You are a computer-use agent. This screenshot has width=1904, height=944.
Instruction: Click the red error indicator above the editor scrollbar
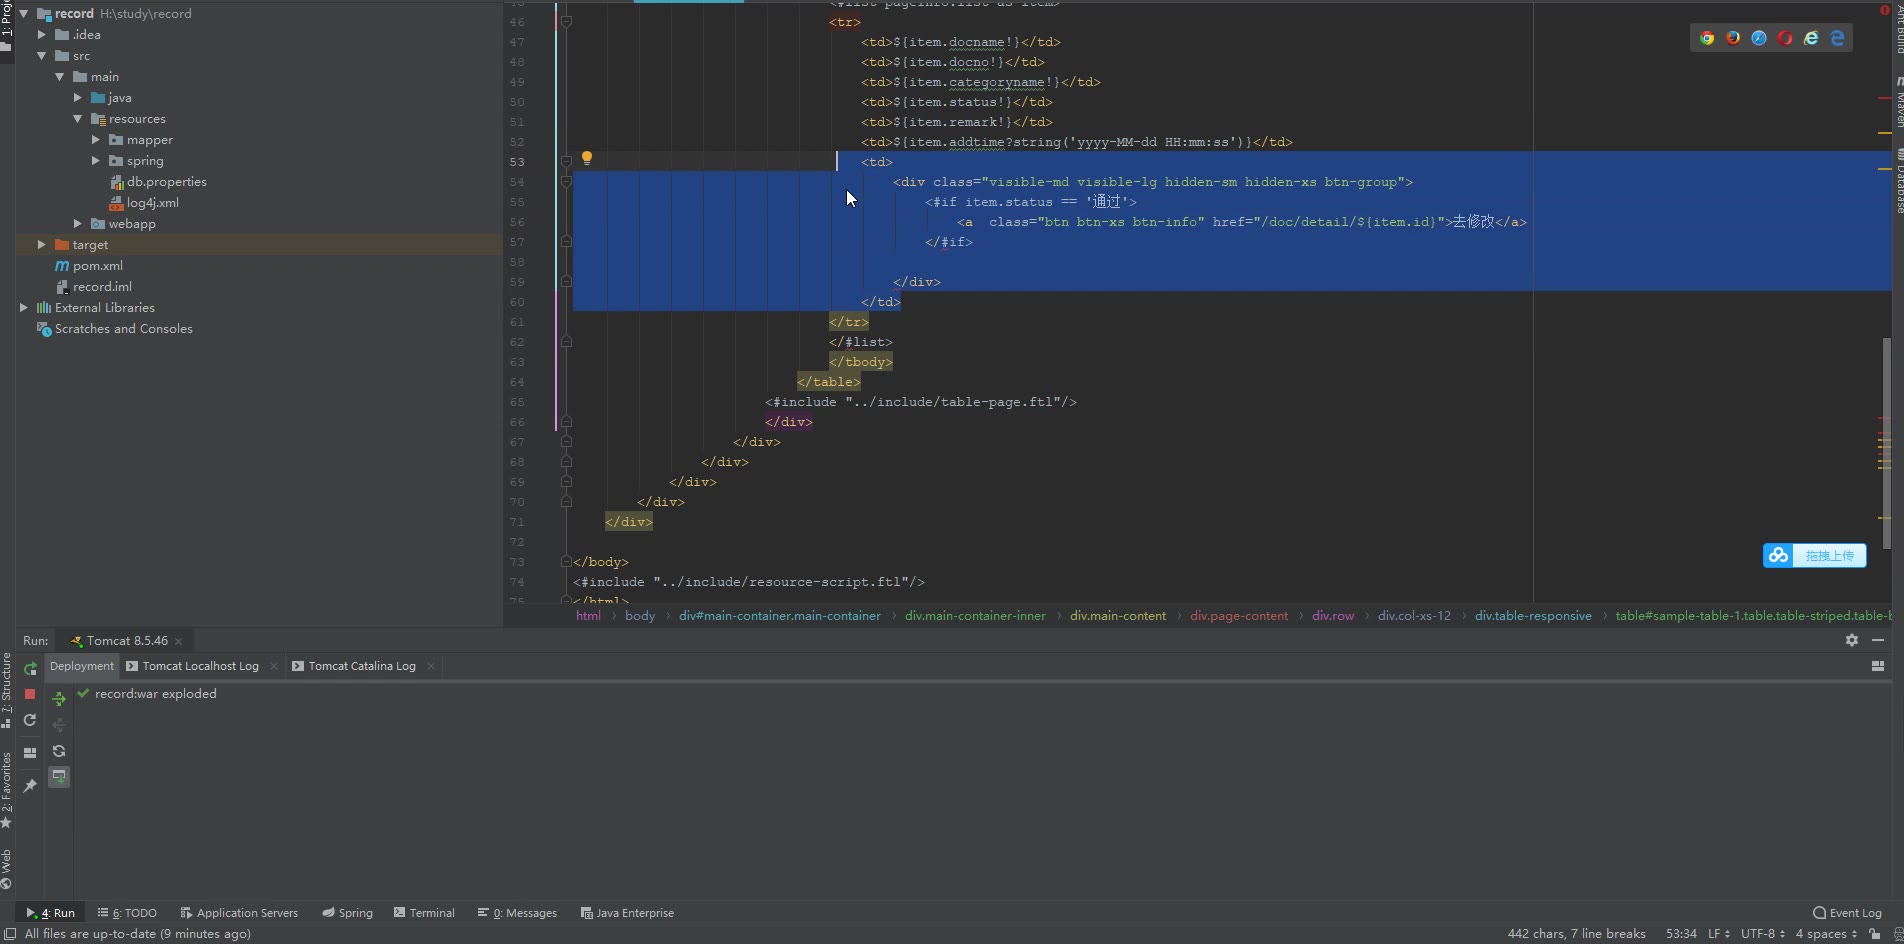(x=1885, y=10)
